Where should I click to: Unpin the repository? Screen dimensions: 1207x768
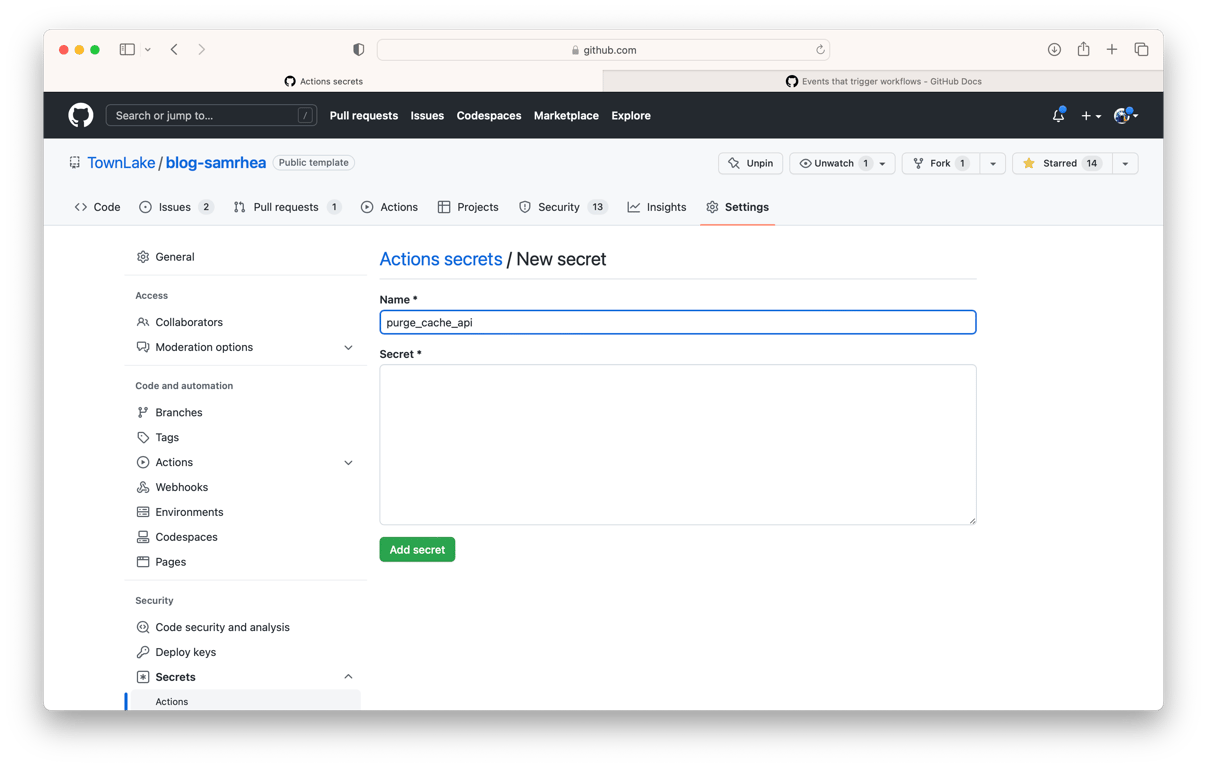750,163
